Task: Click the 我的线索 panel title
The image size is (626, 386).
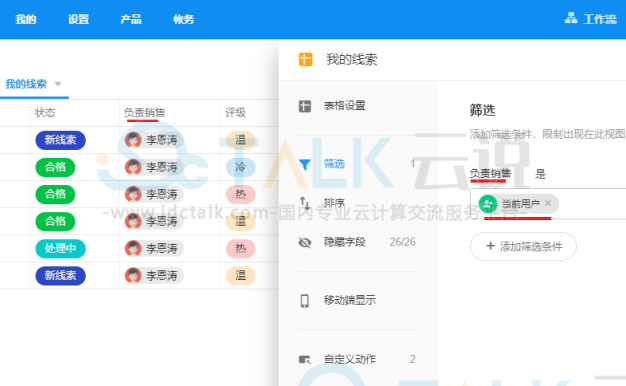Action: pos(351,59)
